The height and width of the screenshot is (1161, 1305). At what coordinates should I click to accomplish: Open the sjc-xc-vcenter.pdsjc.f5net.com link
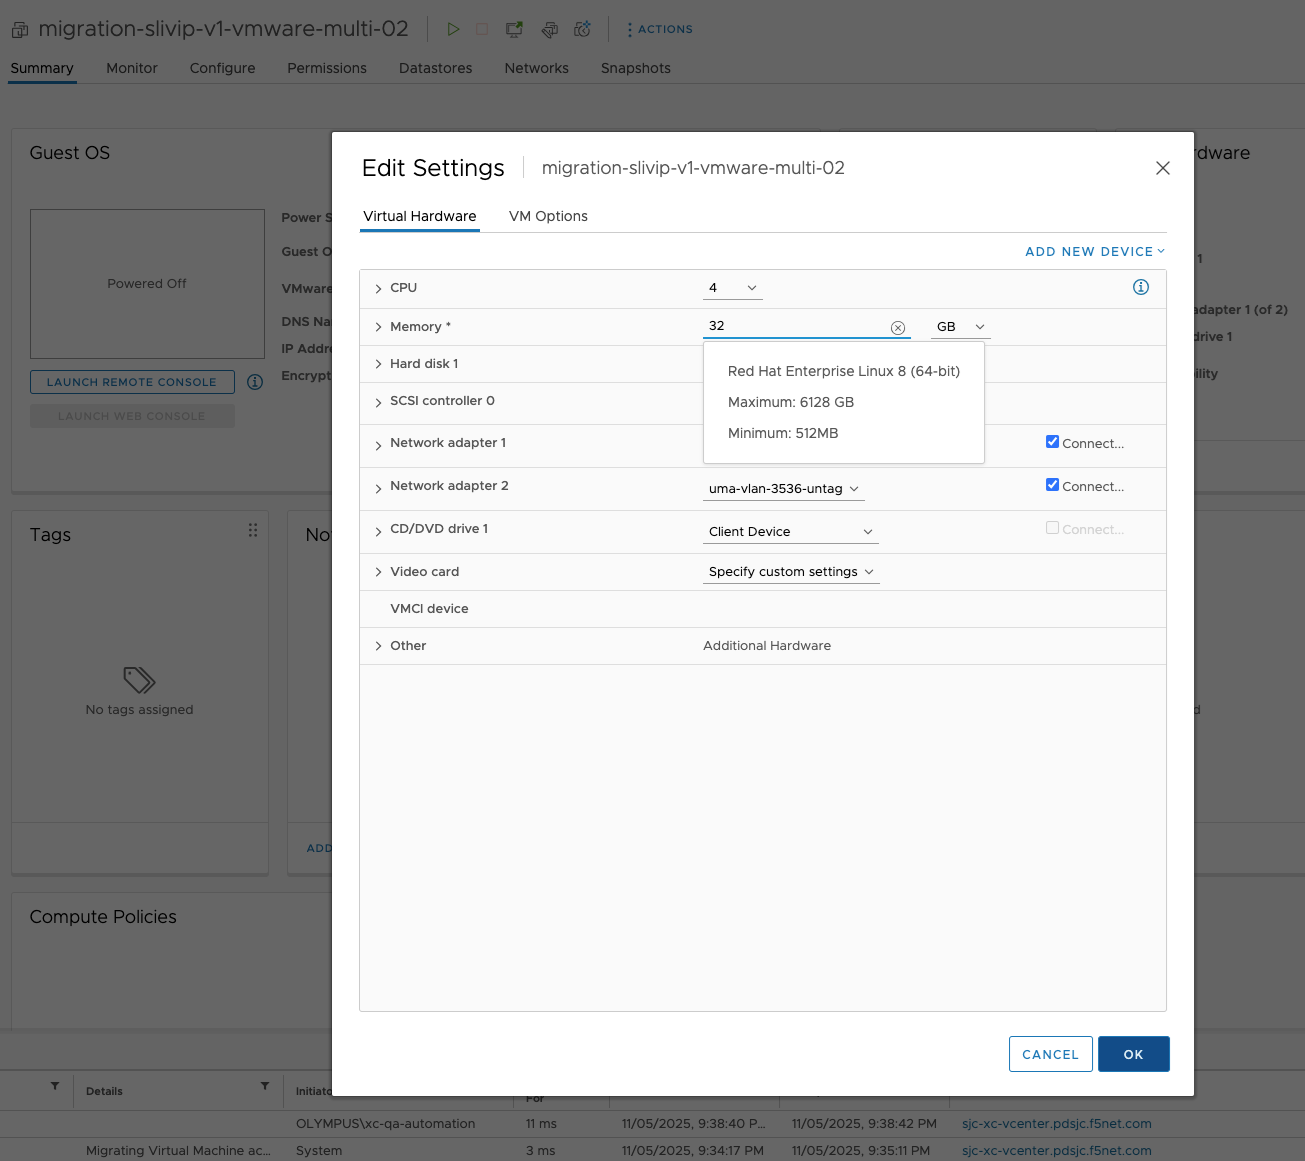click(1056, 1123)
